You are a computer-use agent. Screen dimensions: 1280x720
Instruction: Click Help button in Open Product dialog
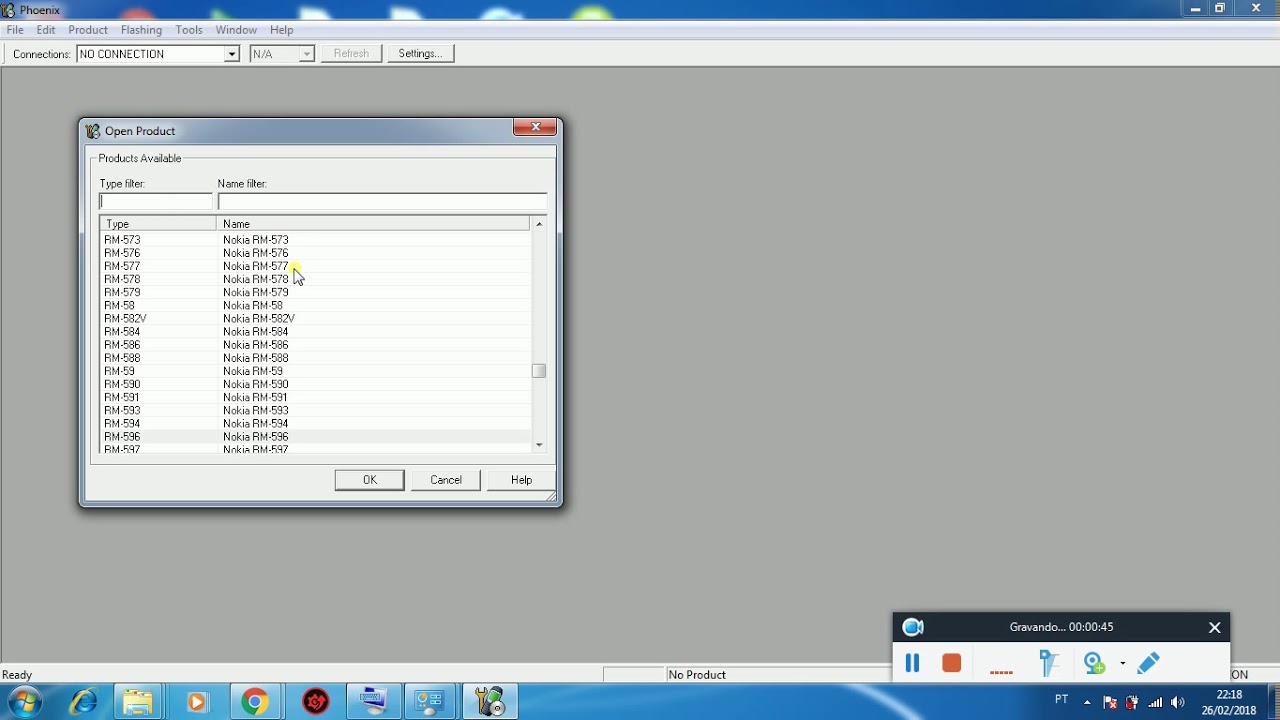[x=521, y=480]
